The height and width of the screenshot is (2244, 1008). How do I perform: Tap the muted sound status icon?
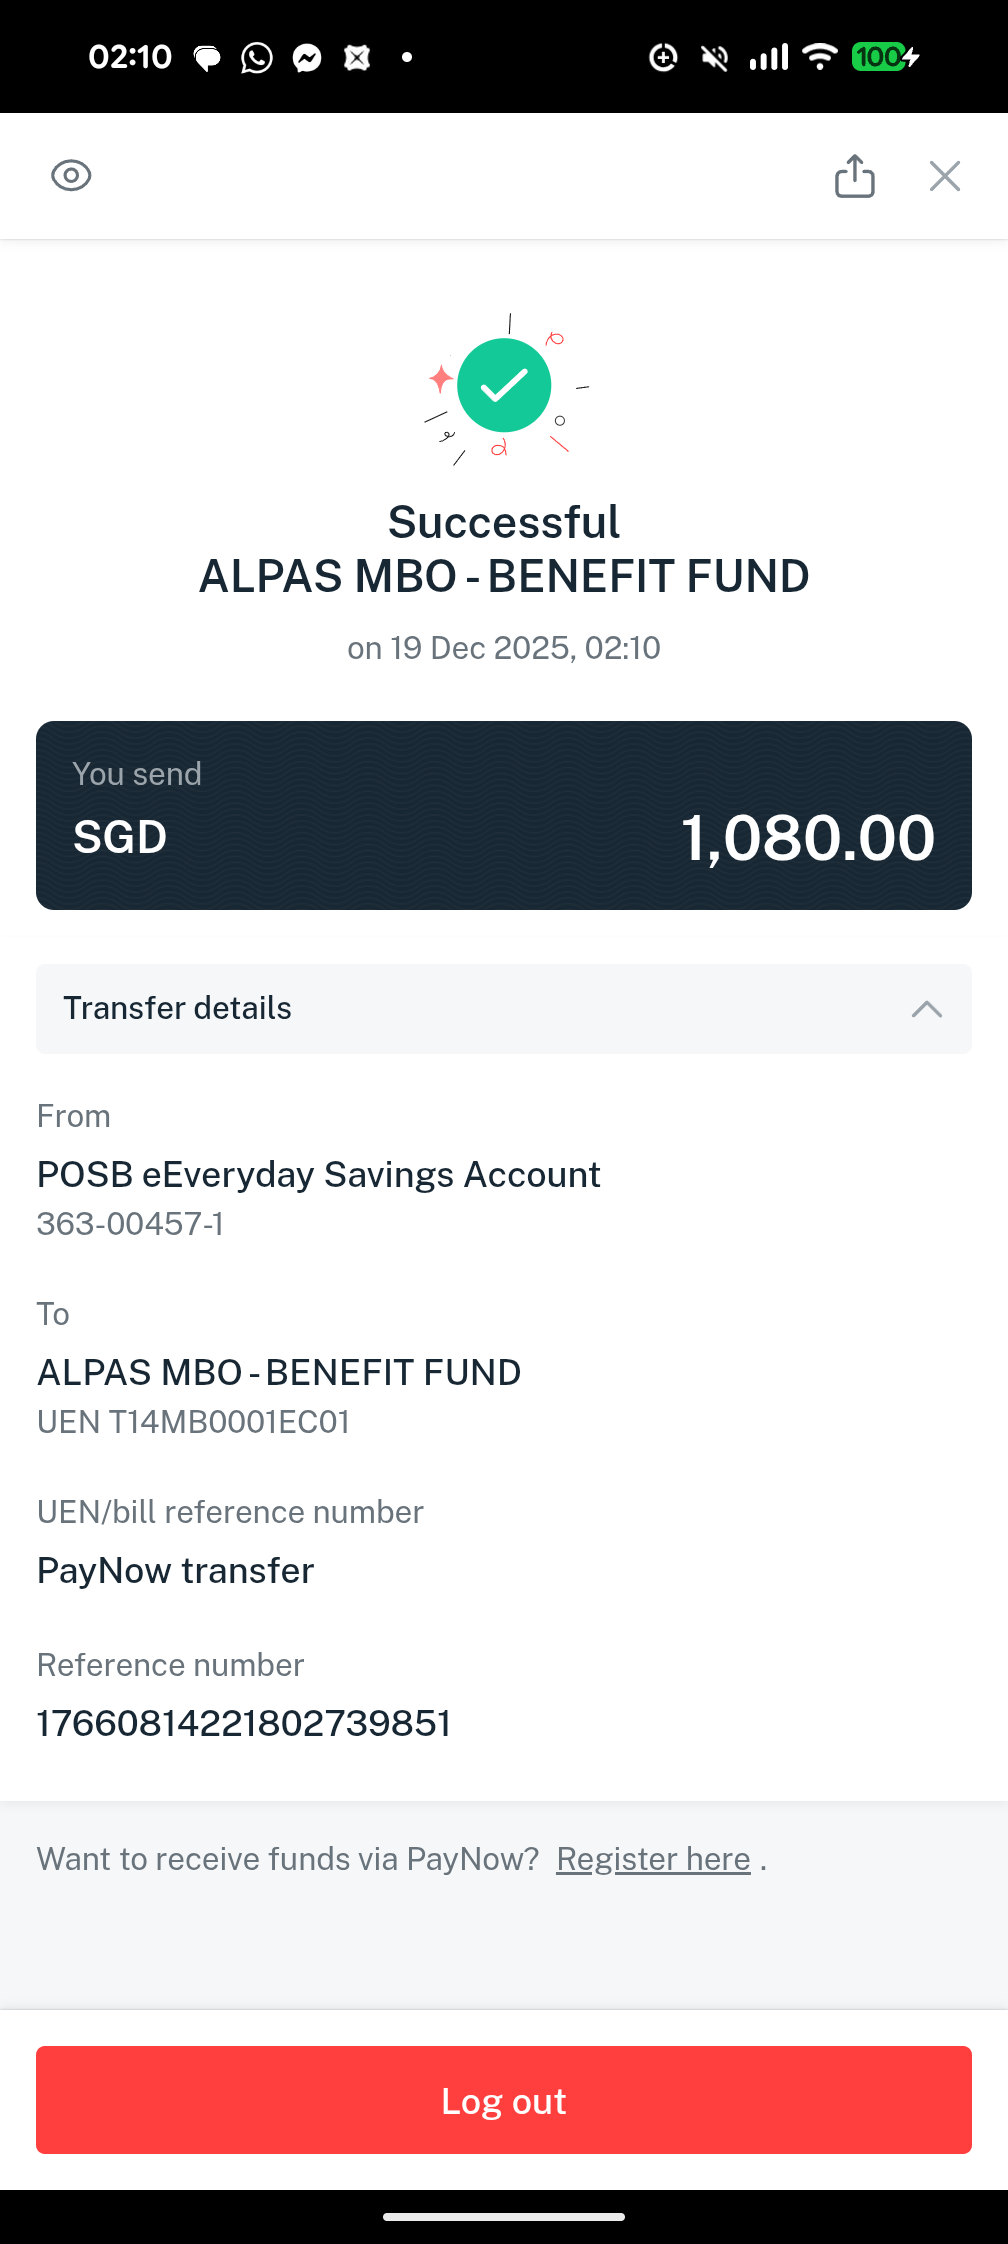click(715, 58)
